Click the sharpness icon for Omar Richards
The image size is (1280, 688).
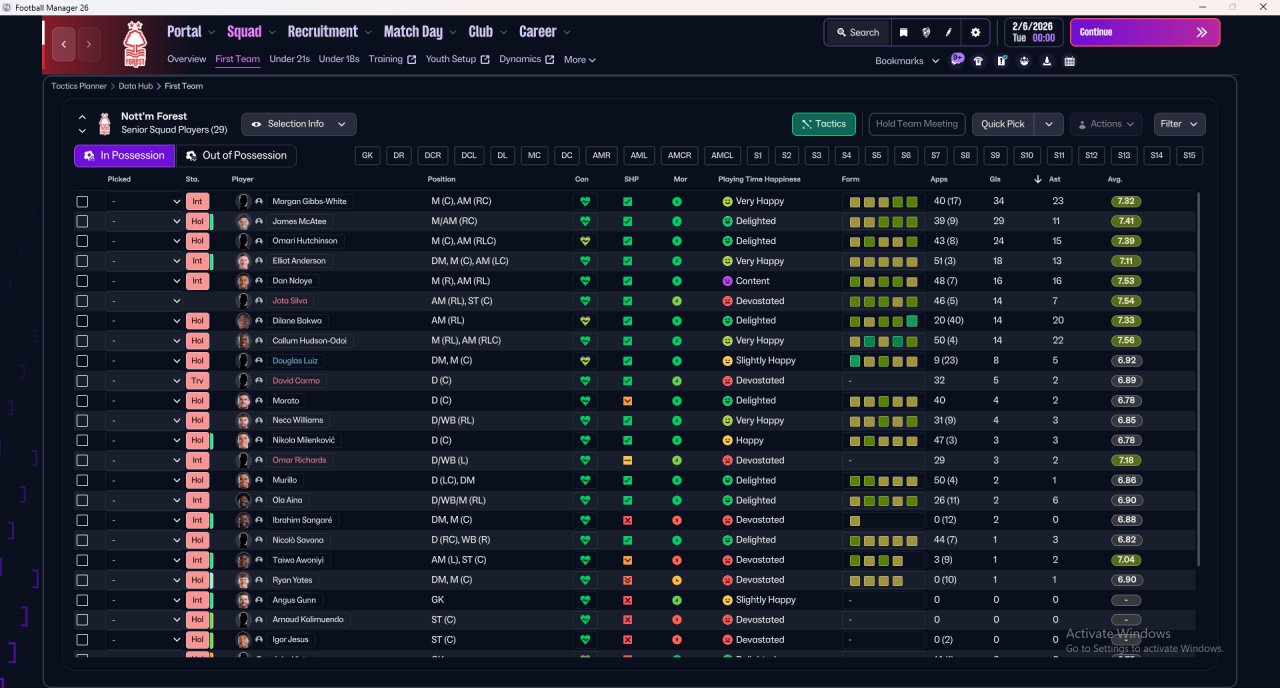pos(627,460)
